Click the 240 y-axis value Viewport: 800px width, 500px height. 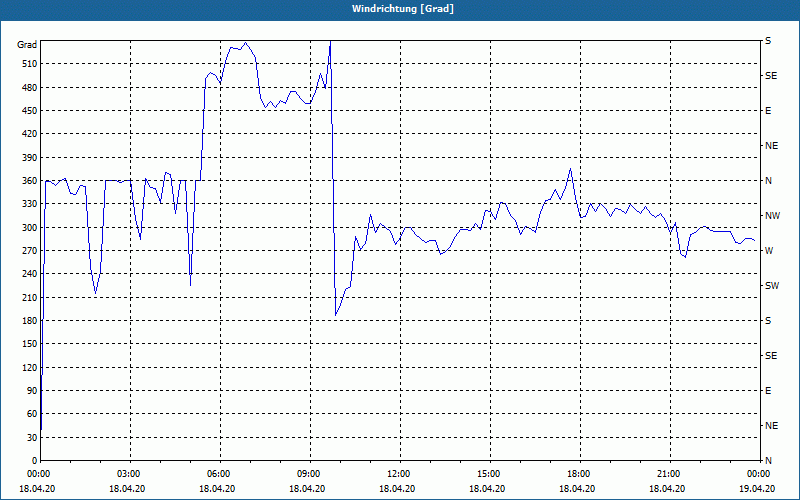point(30,274)
